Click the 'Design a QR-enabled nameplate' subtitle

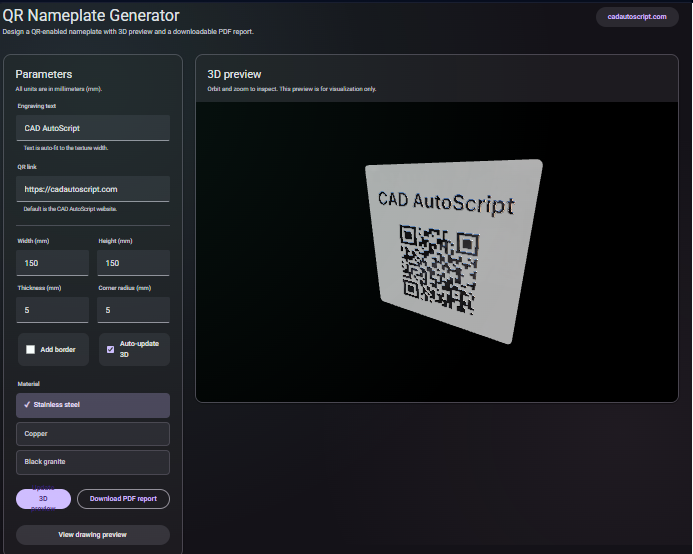[128, 32]
